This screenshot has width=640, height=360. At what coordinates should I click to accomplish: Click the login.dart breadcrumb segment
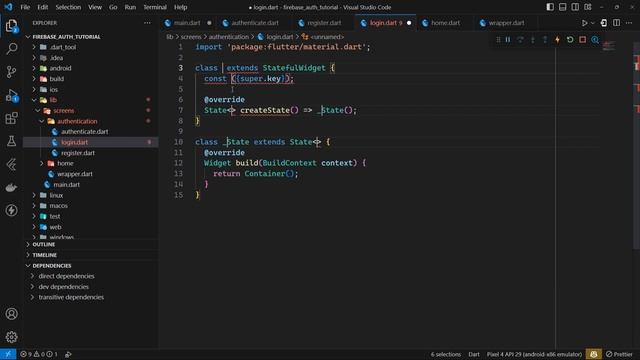point(279,37)
